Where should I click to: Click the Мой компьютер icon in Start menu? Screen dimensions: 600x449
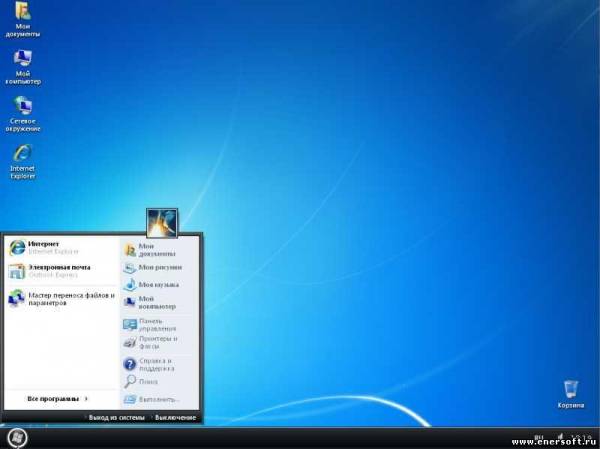click(x=130, y=302)
